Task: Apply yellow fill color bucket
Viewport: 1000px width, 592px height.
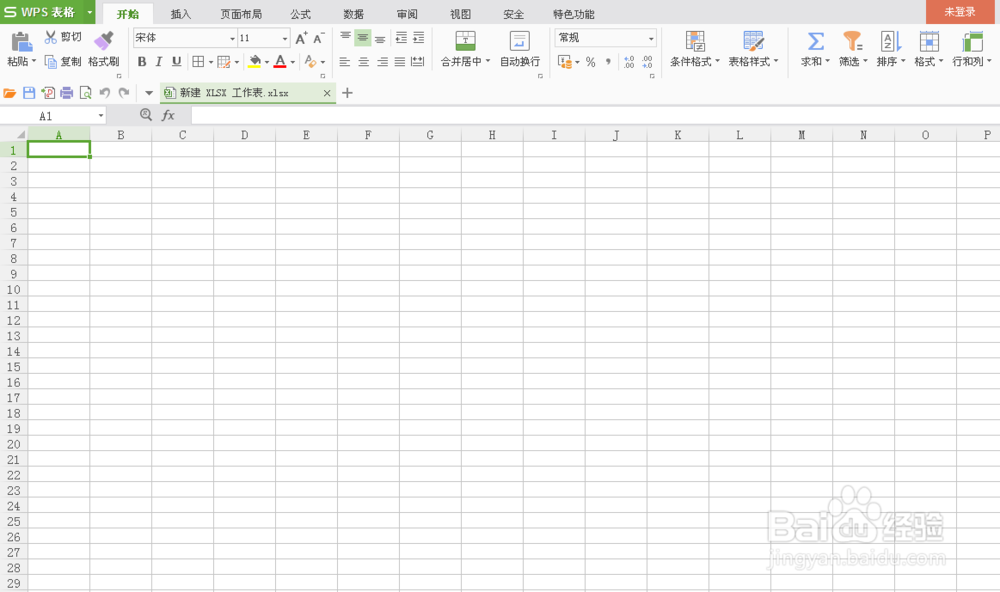Action: pos(254,61)
